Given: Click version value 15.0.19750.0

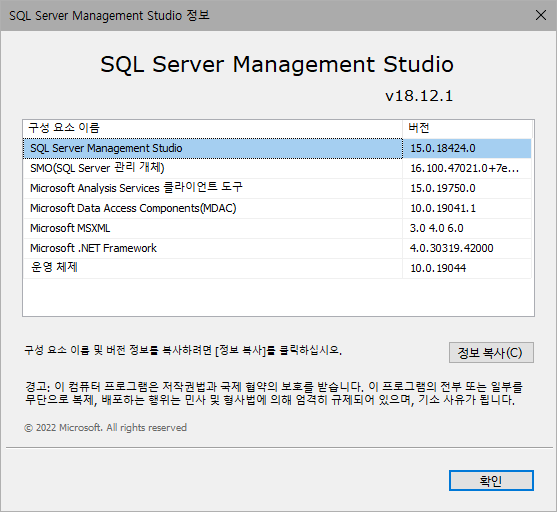Looking at the screenshot, I should coord(443,188).
